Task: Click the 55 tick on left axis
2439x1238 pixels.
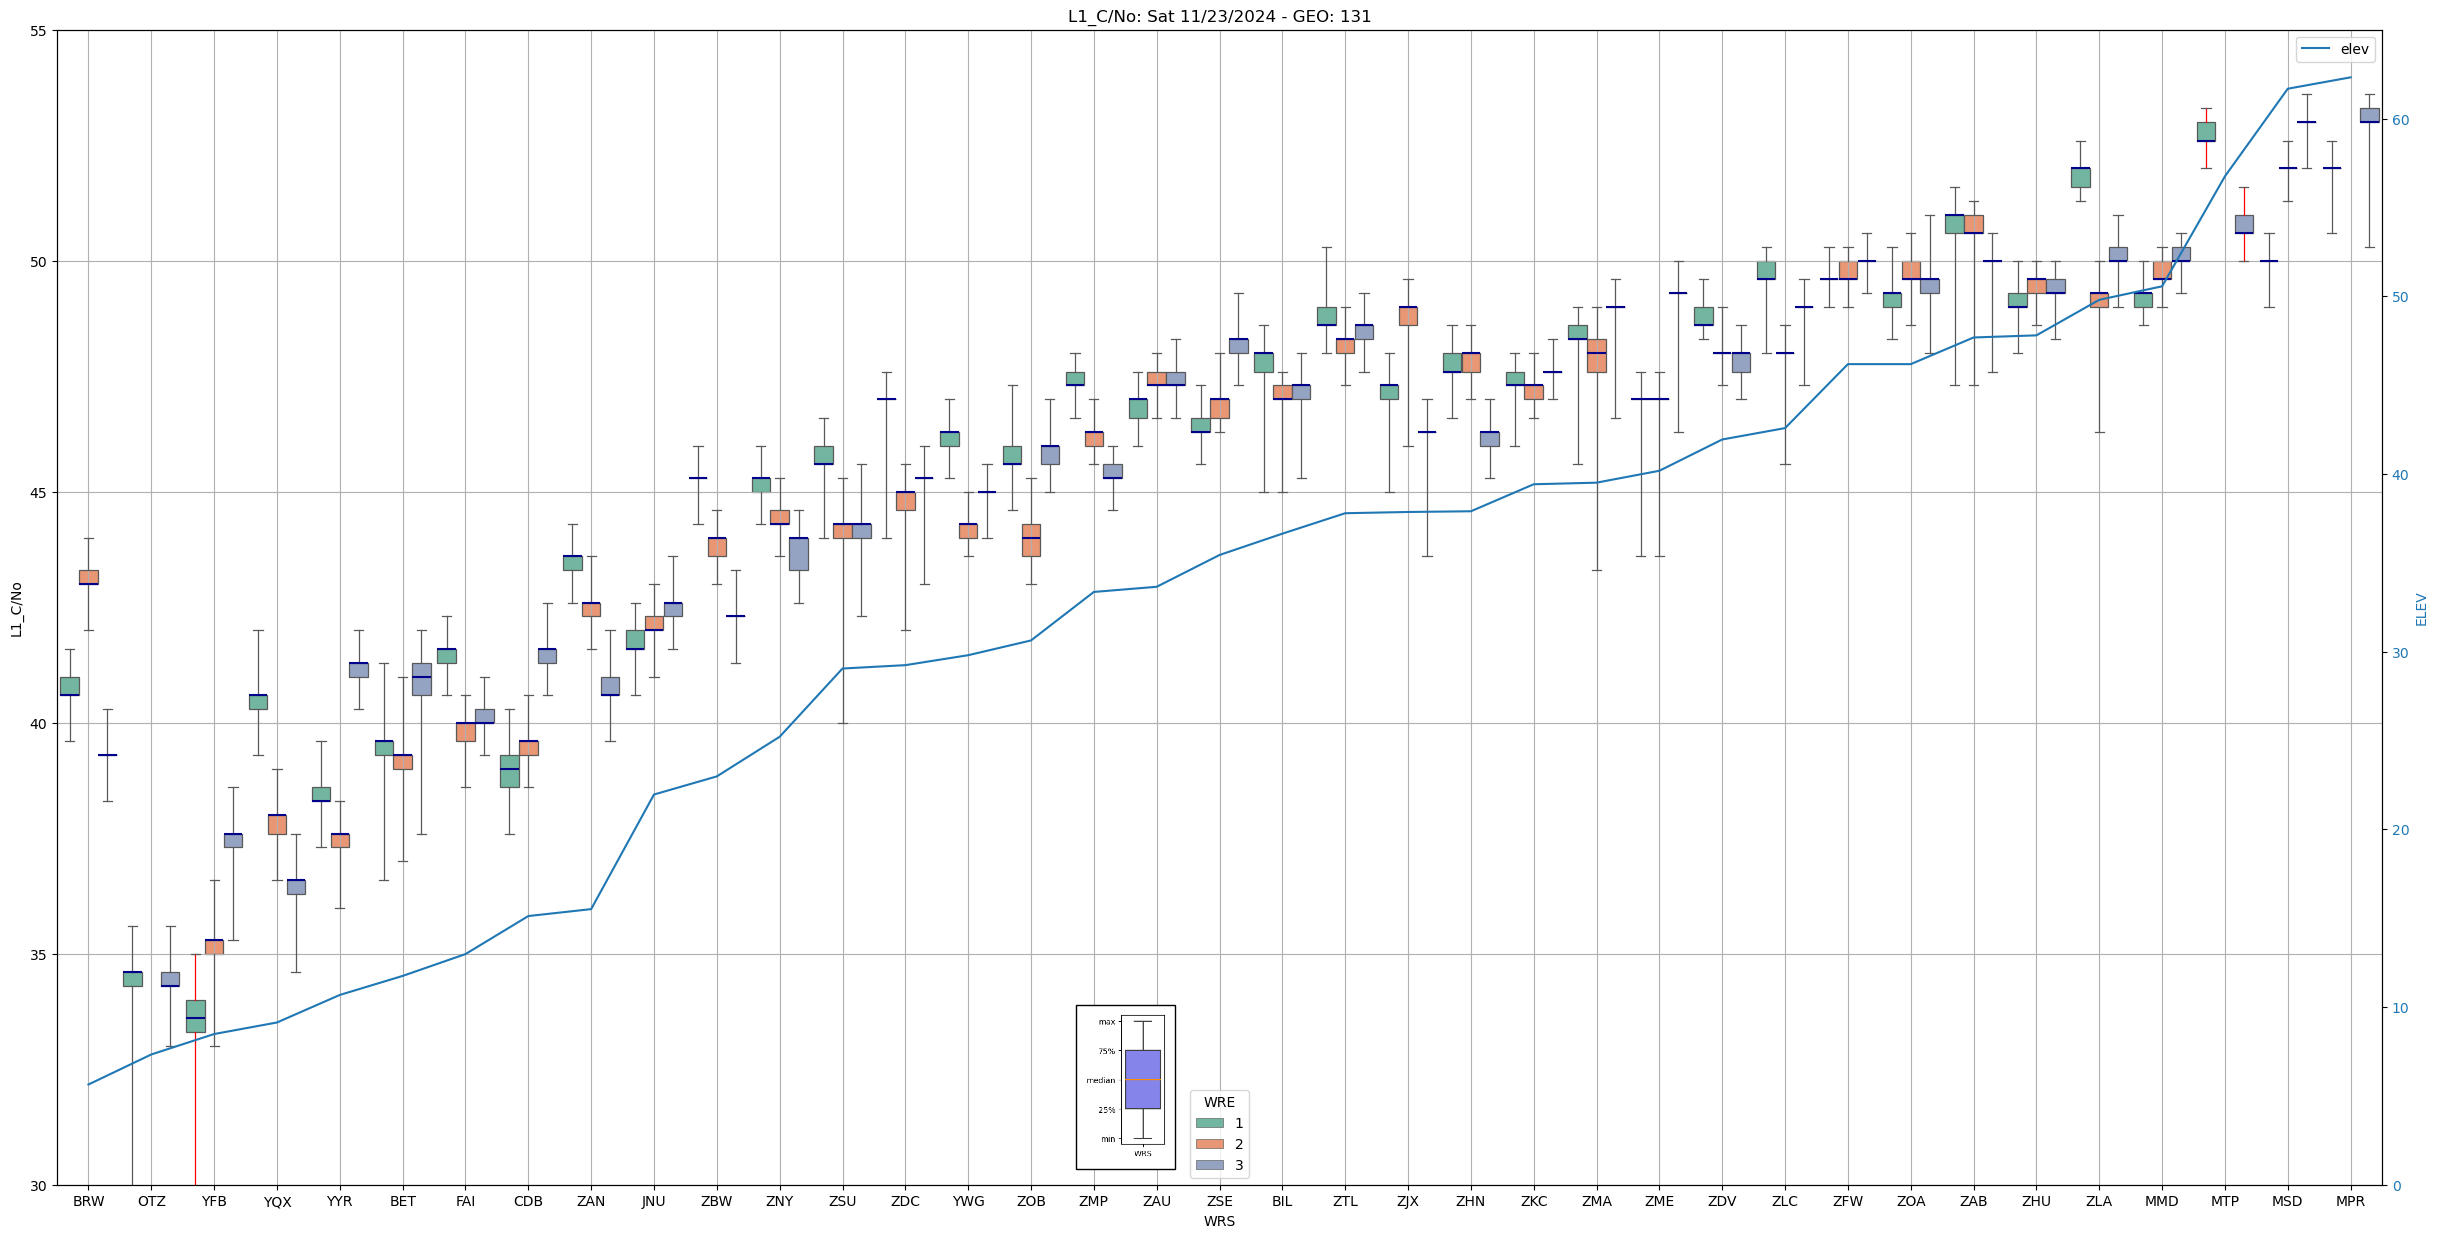Action: (x=39, y=31)
